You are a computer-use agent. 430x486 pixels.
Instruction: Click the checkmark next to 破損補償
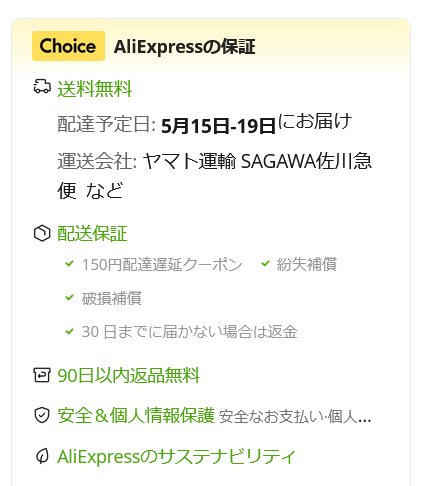[69, 297]
